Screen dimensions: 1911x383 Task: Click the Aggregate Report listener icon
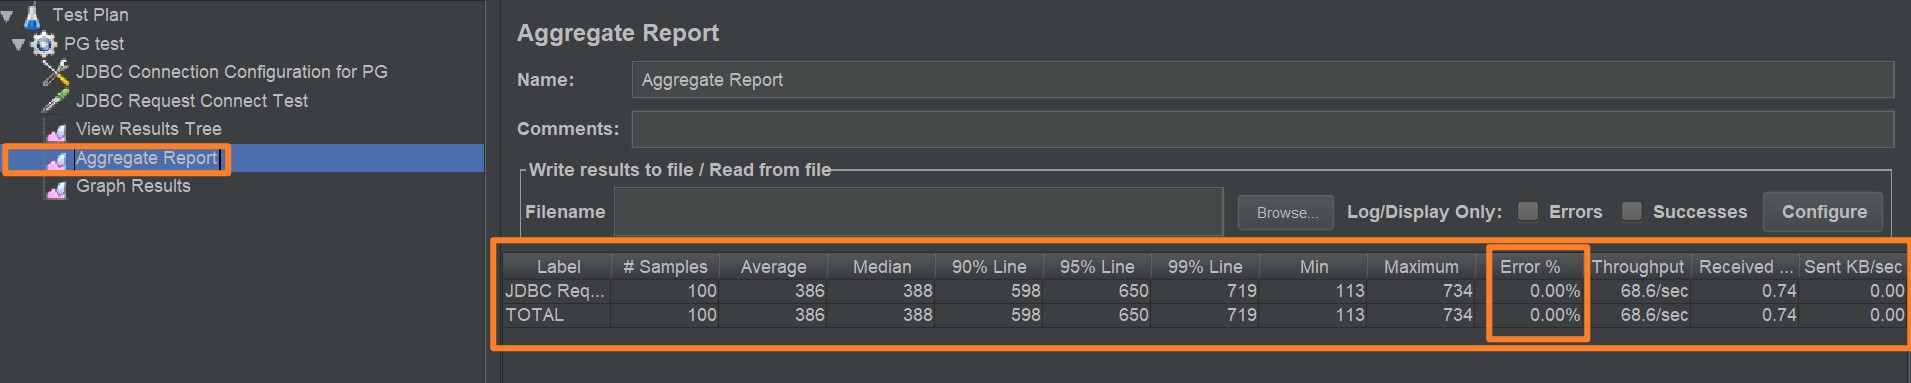tap(56, 159)
